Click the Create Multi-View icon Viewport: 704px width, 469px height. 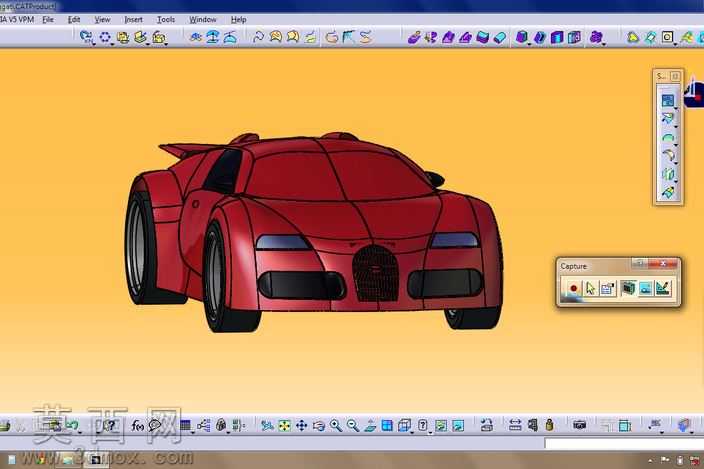[x=387, y=425]
